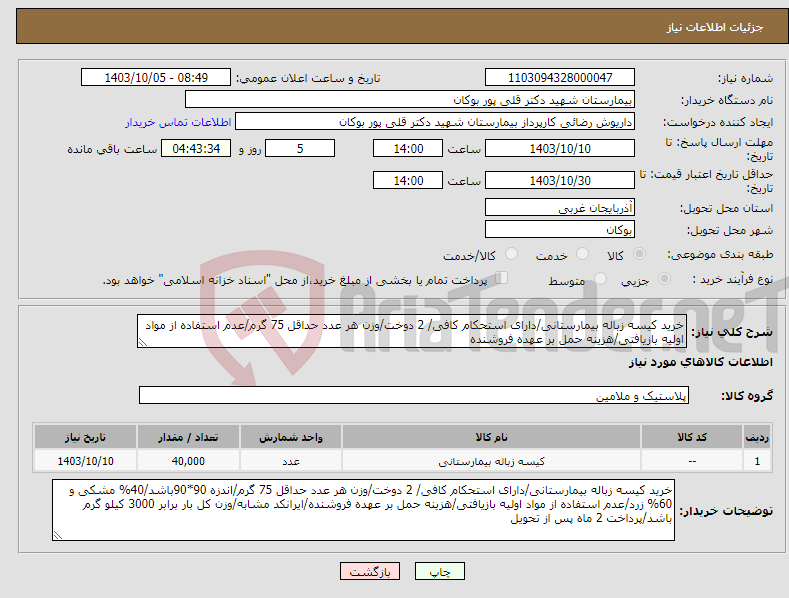The image size is (789, 598).
Task: Click the resize handle of توضیحات خریدار textarea
Action: tap(58, 536)
